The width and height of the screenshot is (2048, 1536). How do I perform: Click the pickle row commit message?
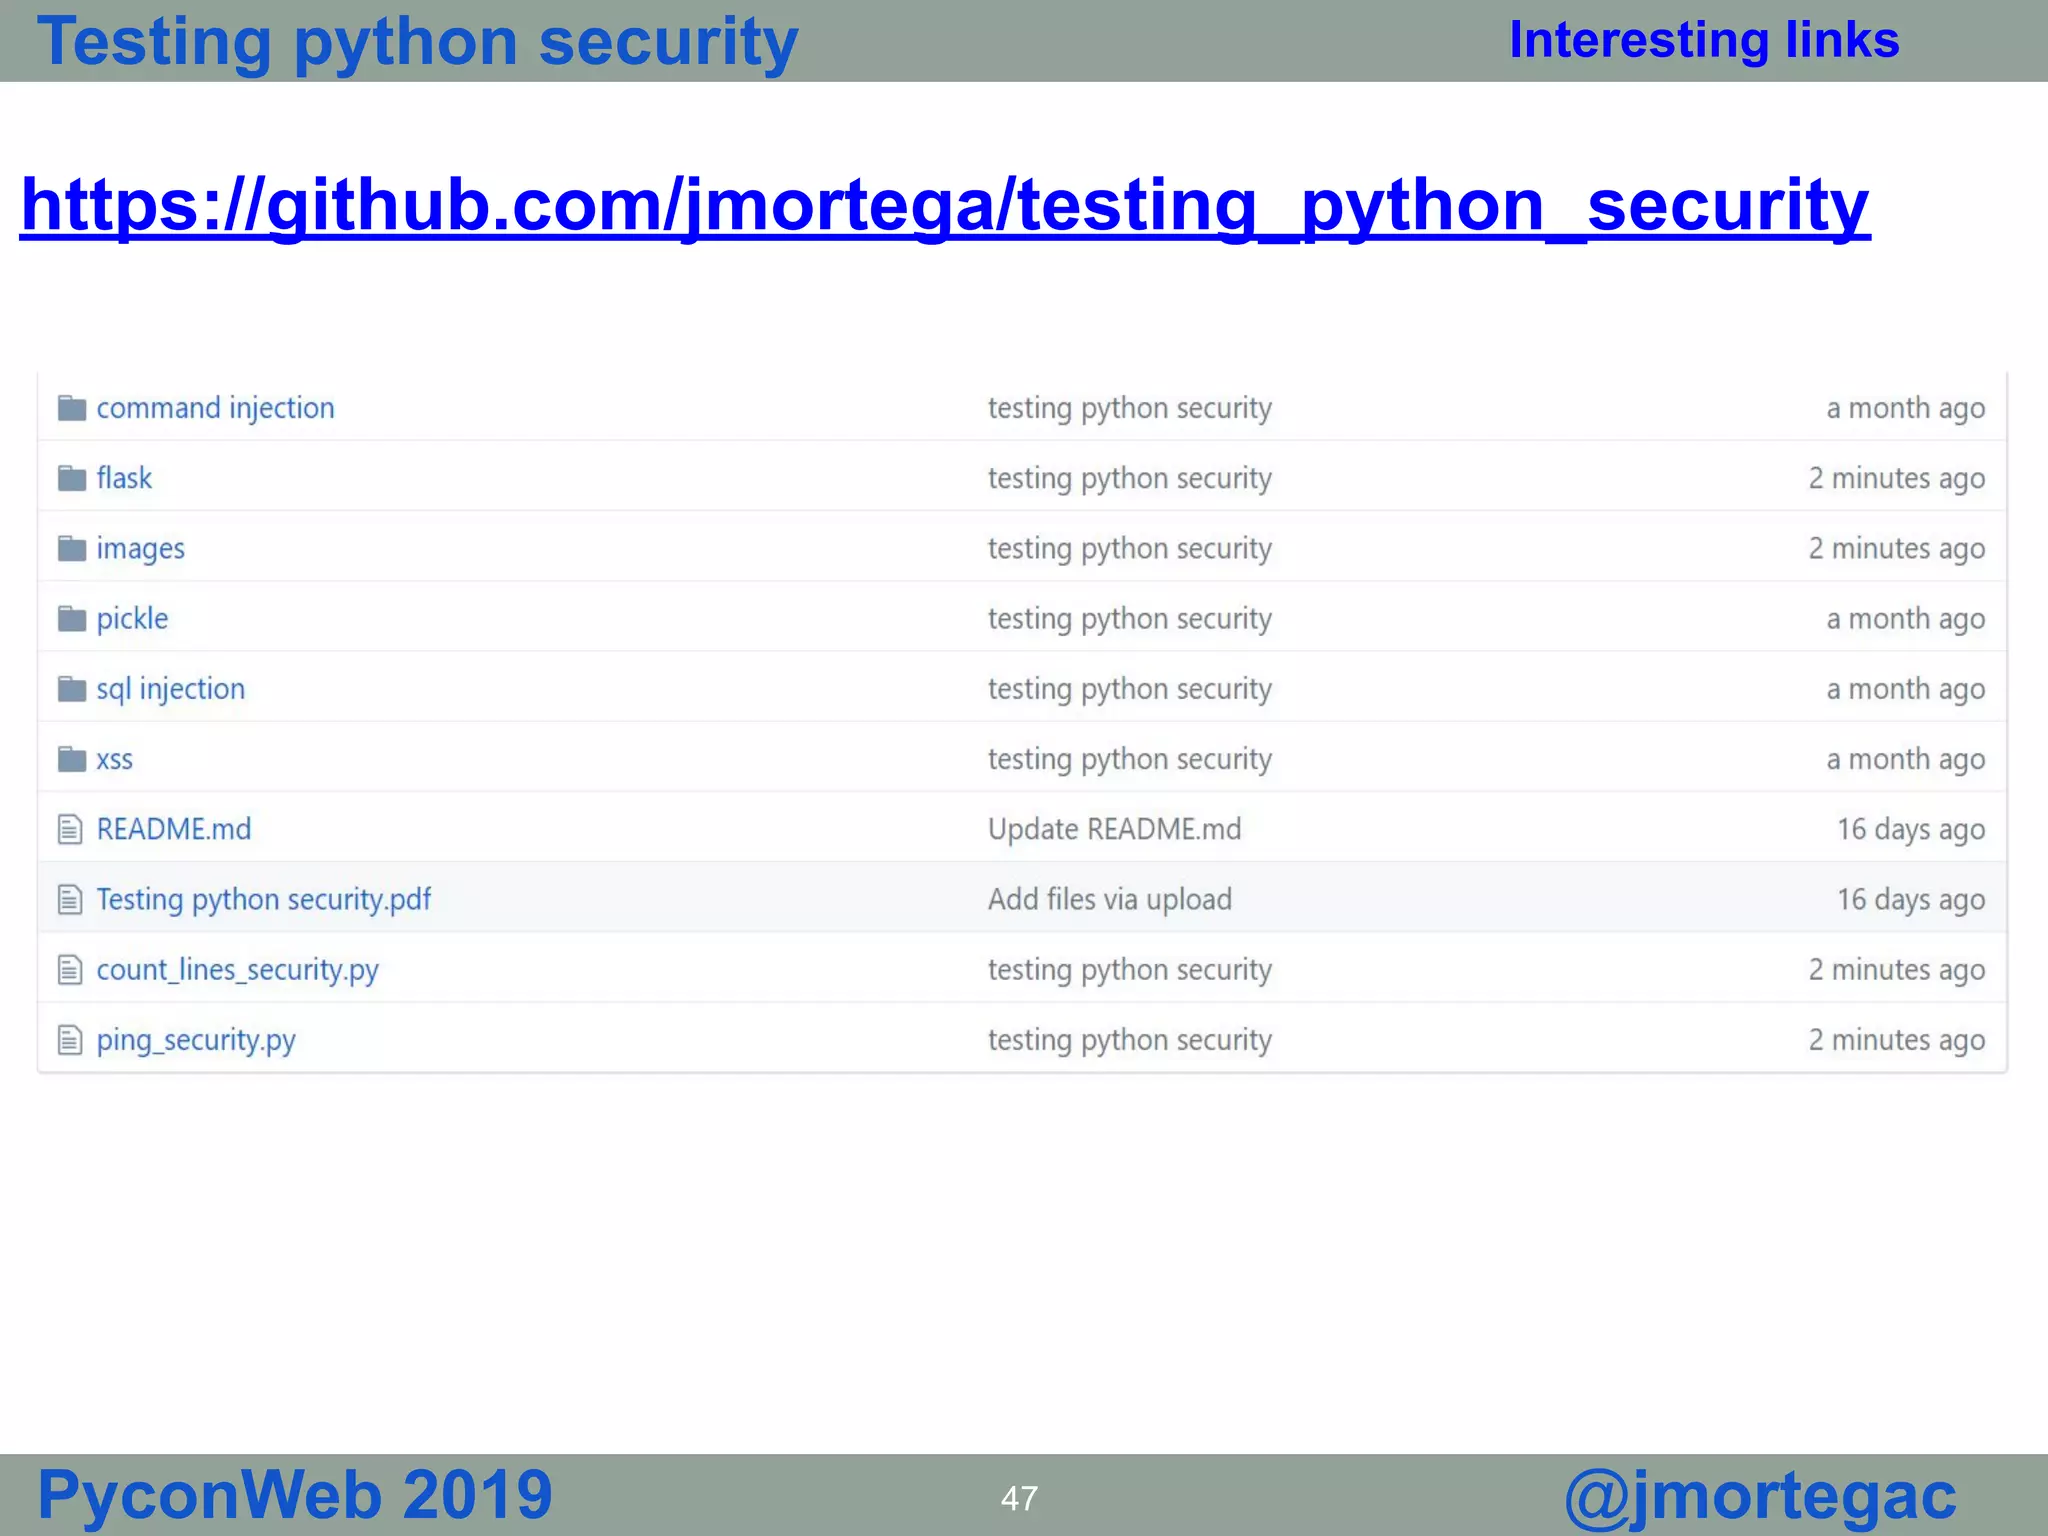(1130, 619)
